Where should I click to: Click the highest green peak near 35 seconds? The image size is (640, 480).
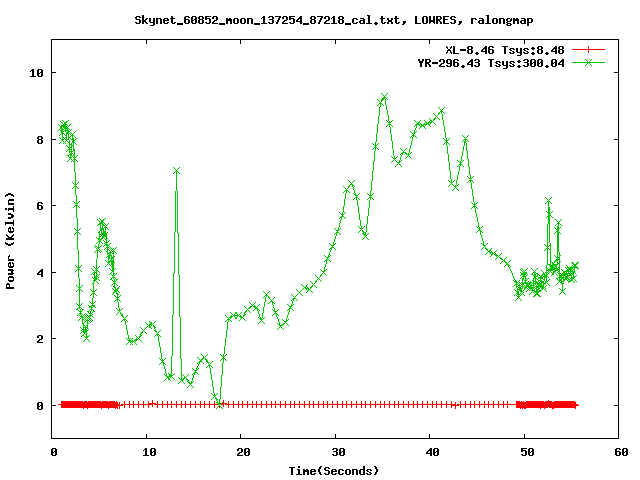384,97
